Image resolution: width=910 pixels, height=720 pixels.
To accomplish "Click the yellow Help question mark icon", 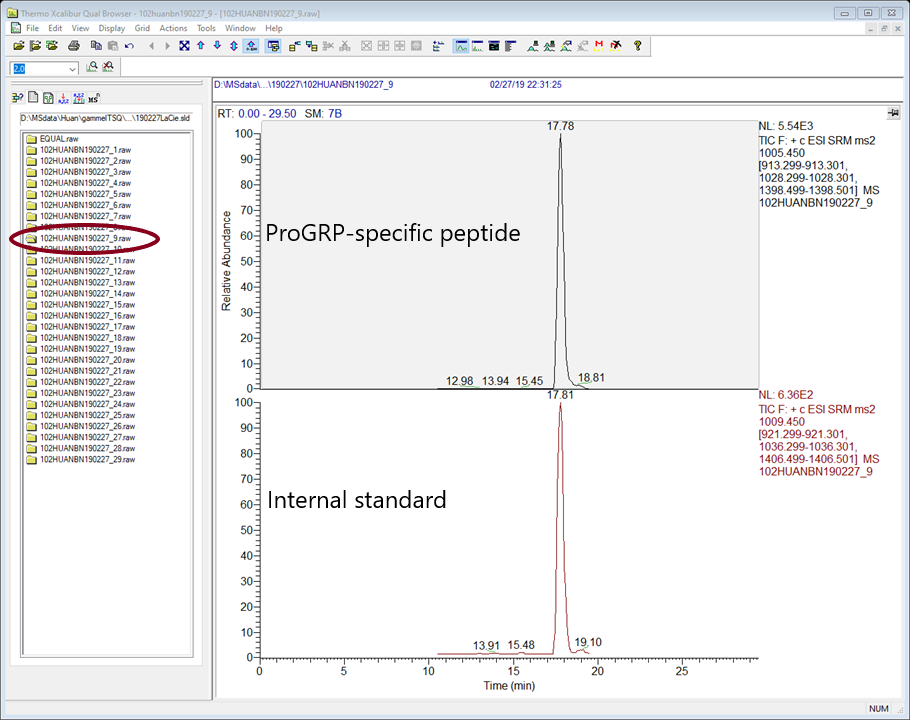I will click(x=637, y=46).
